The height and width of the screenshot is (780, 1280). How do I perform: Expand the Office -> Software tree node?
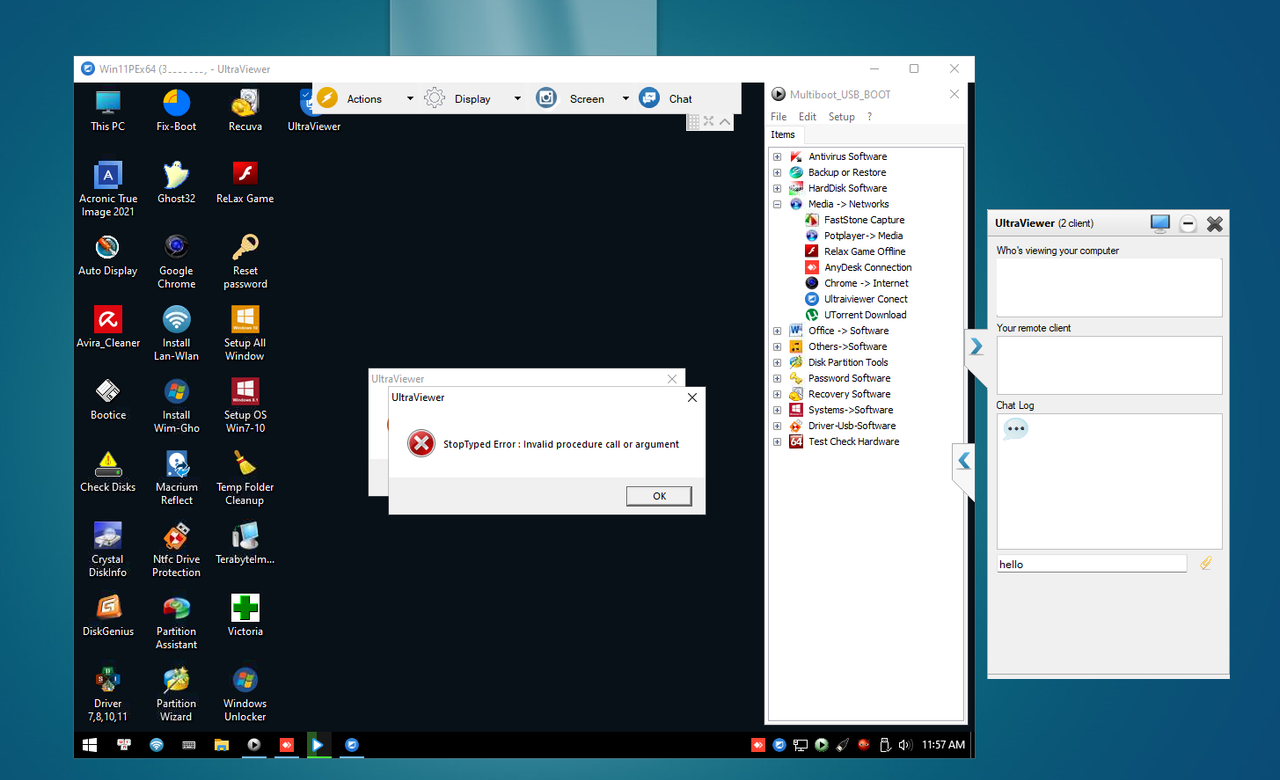pos(777,331)
